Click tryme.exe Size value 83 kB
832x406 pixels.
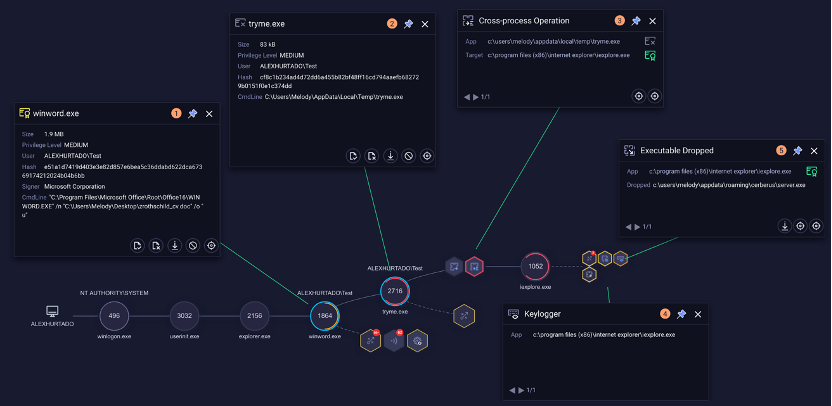[x=267, y=45]
